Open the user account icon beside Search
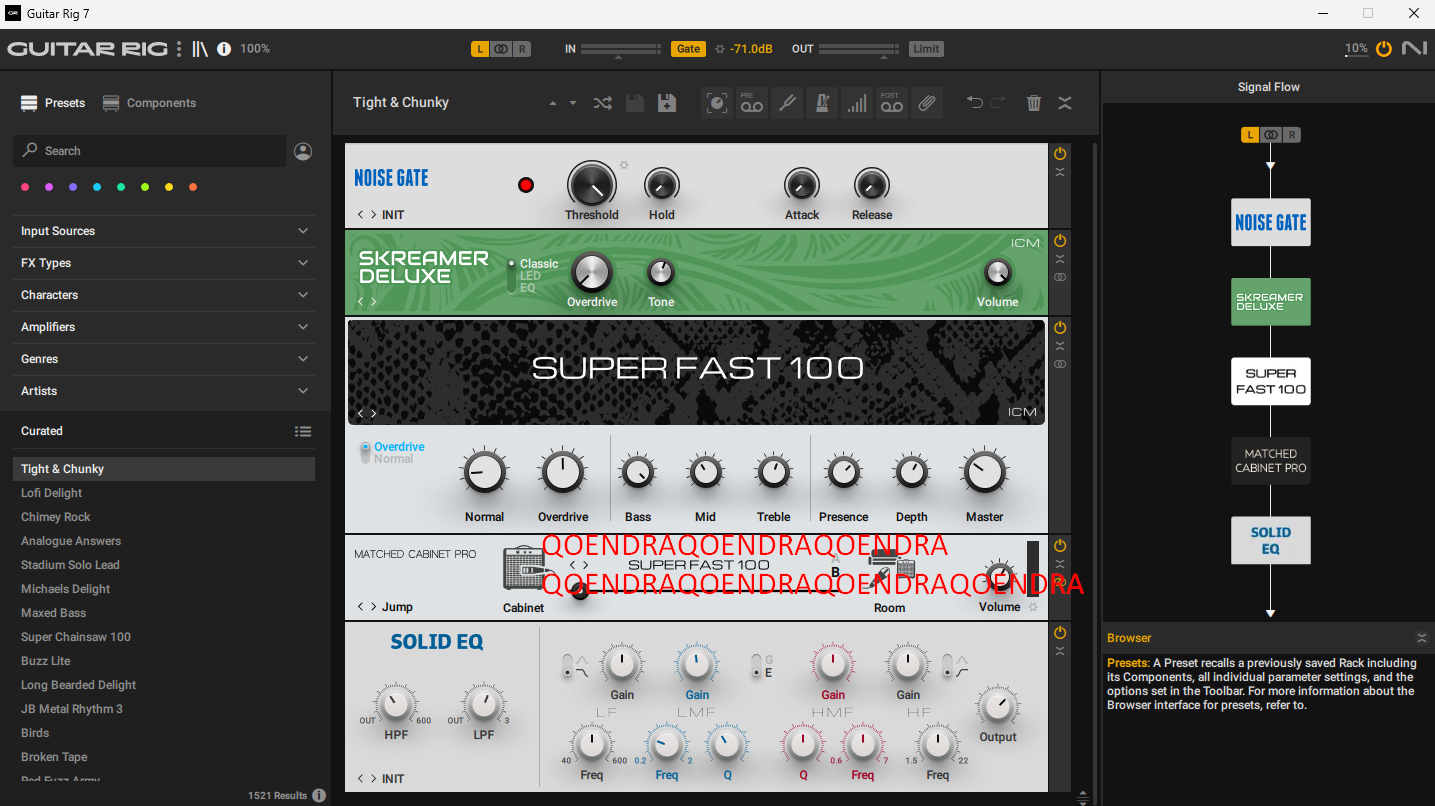1435x806 pixels. tap(303, 151)
